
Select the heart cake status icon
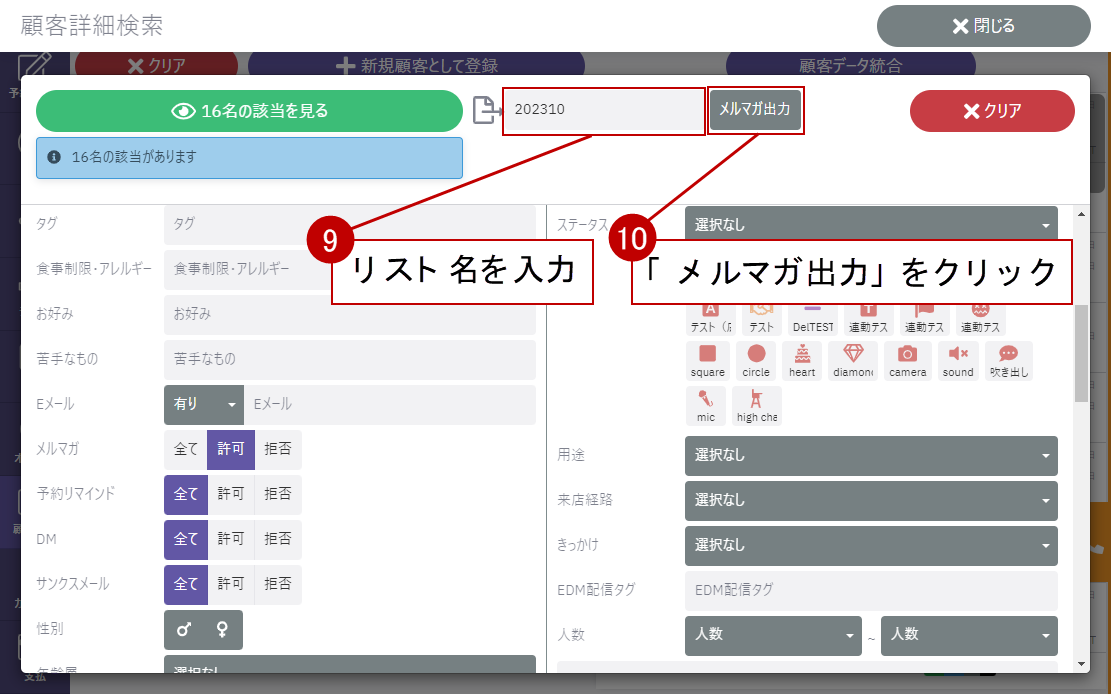click(802, 359)
